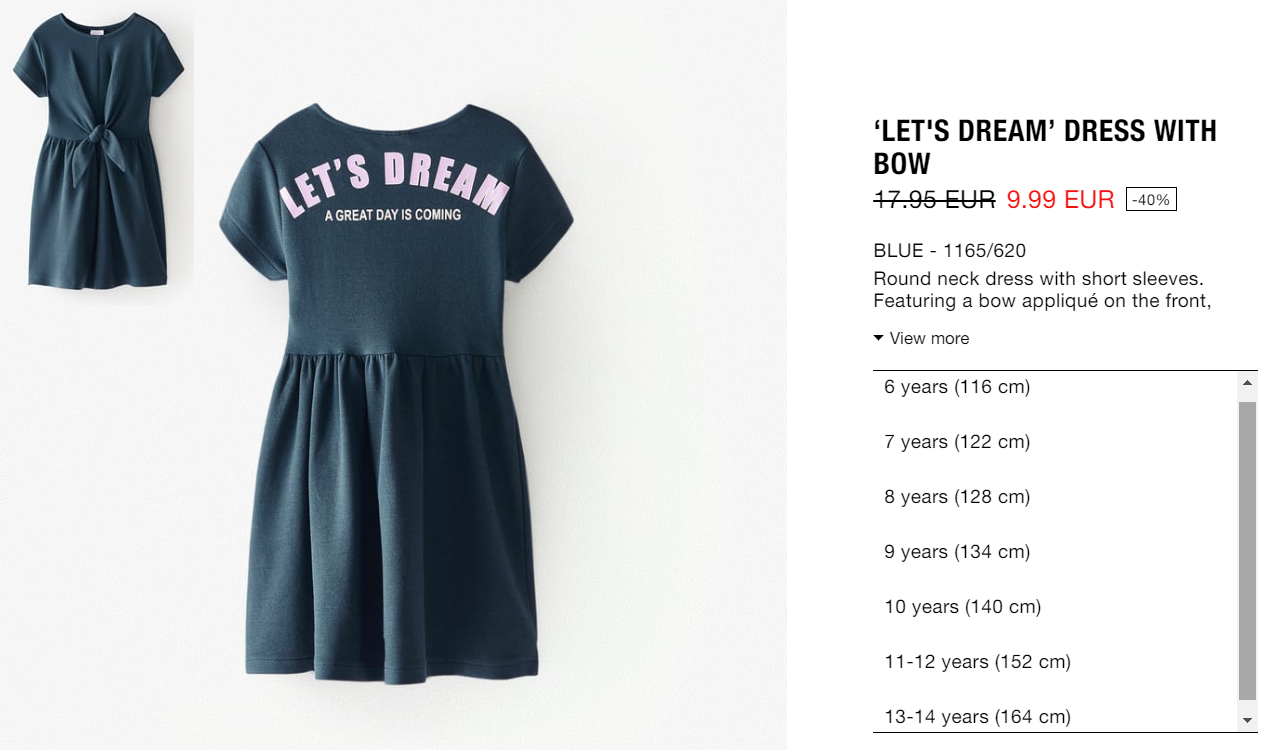The height and width of the screenshot is (750, 1262).
Task: Click the 9.99 EUR sale price
Action: [1060, 199]
